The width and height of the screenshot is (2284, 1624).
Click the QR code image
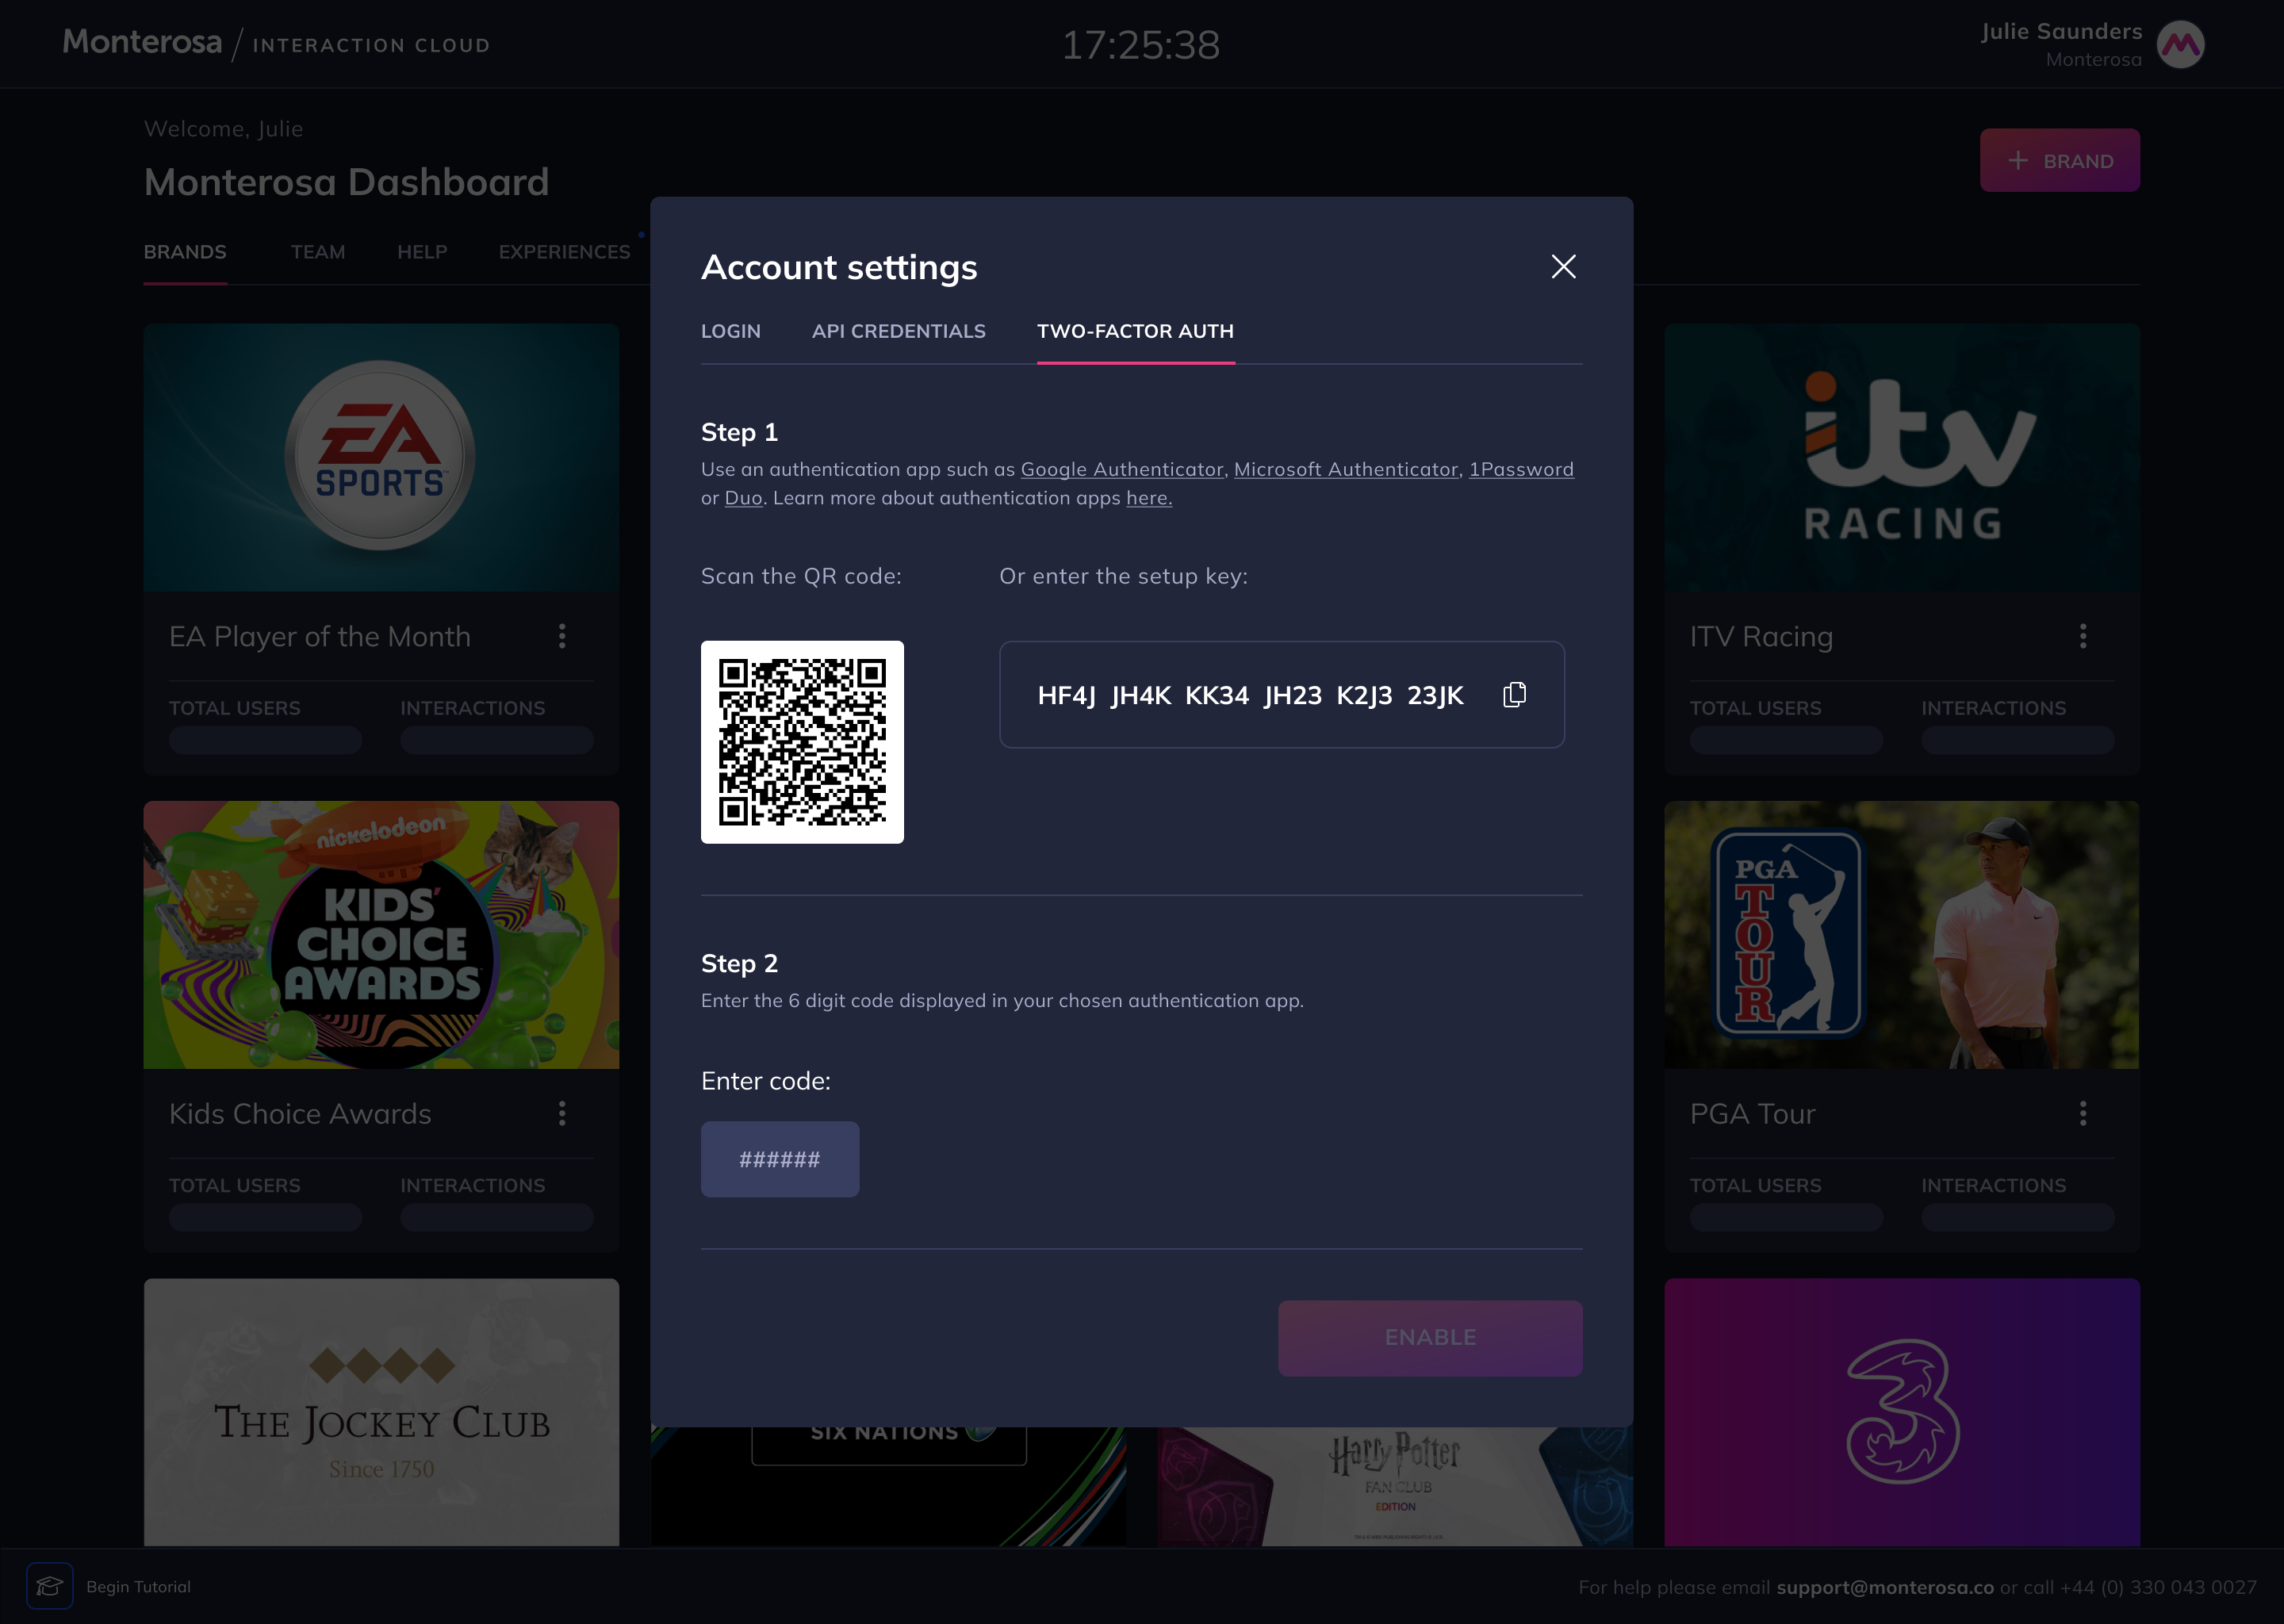click(x=802, y=742)
